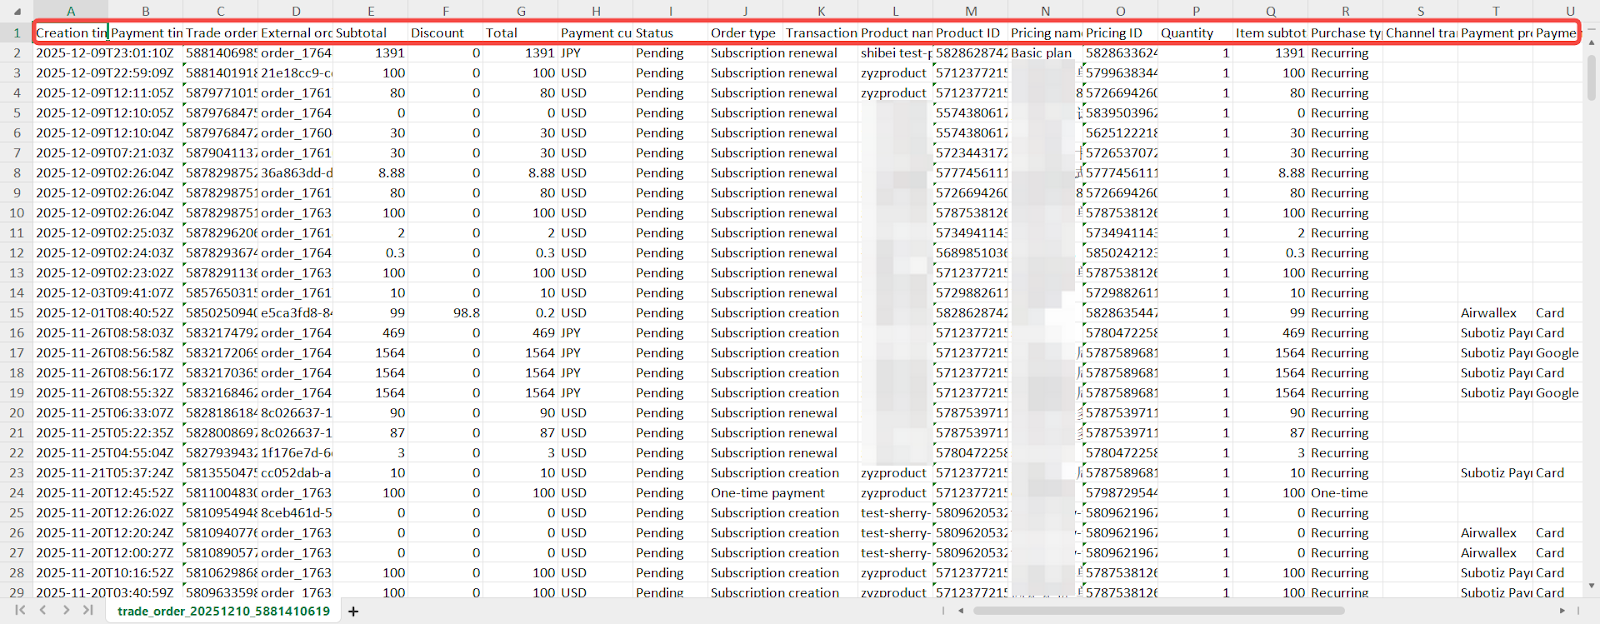Select column E header
Viewport: 1600px width, 624px height.
coord(371,11)
